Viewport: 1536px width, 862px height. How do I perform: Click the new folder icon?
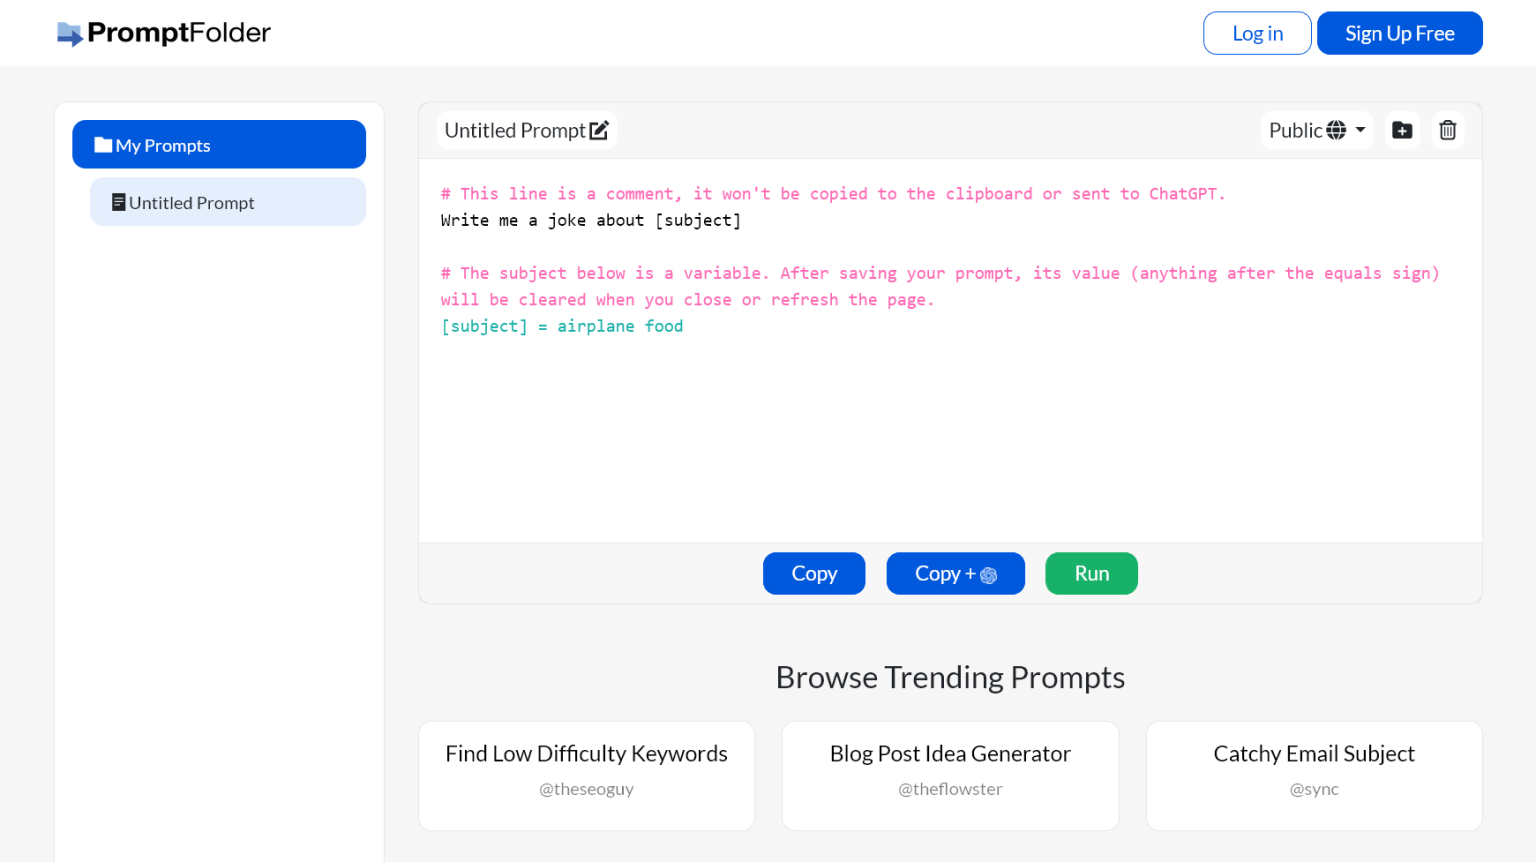pyautogui.click(x=1402, y=130)
